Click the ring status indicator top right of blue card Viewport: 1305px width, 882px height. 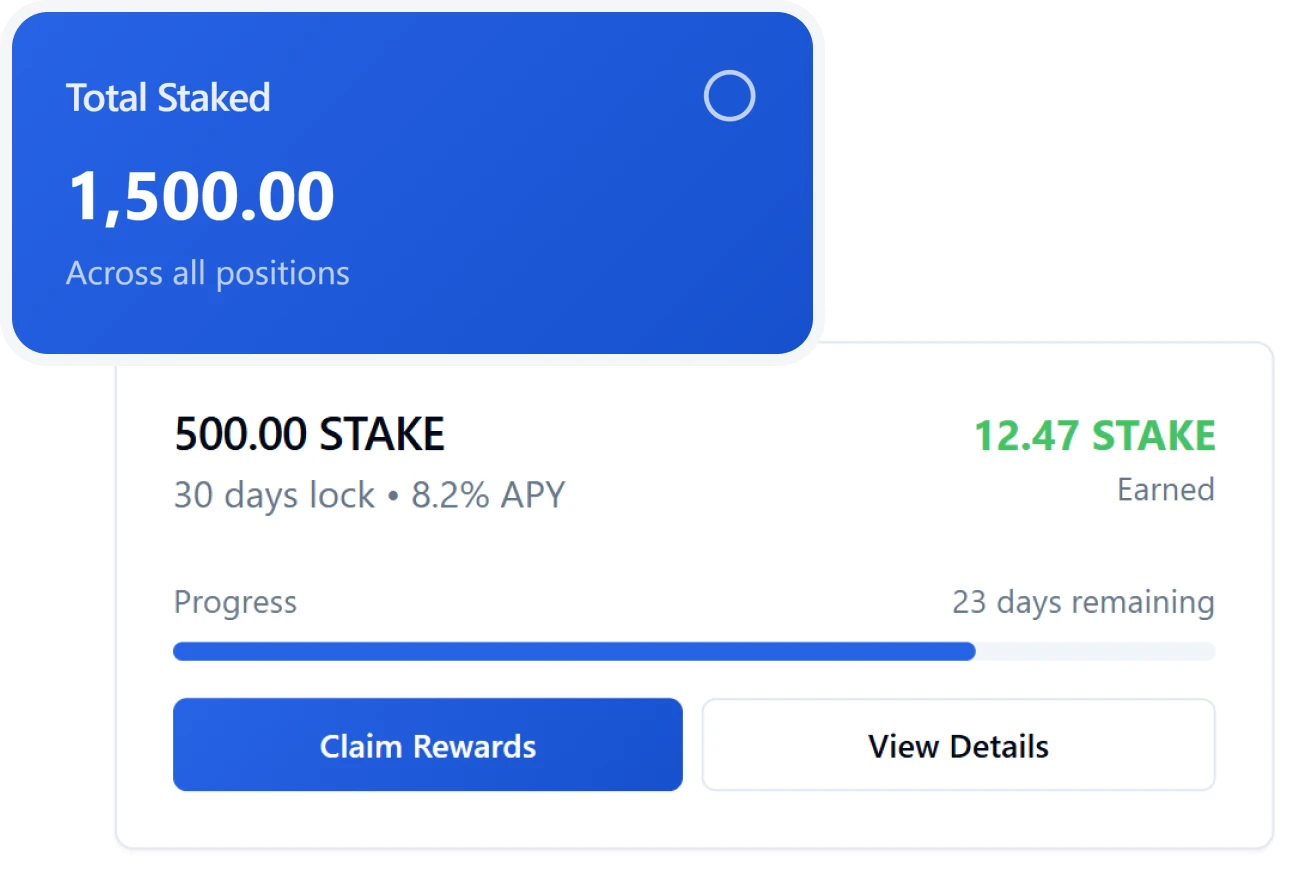[729, 96]
